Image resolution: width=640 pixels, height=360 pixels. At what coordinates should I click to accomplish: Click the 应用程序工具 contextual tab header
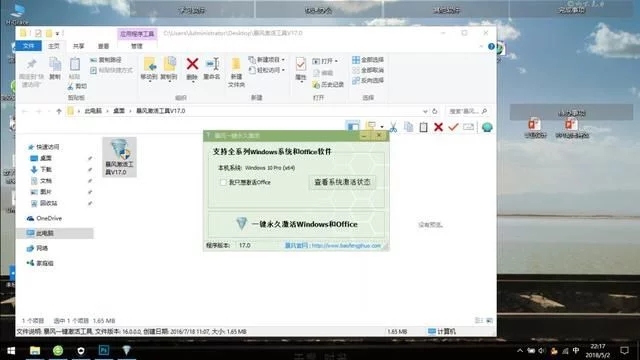click(137, 34)
